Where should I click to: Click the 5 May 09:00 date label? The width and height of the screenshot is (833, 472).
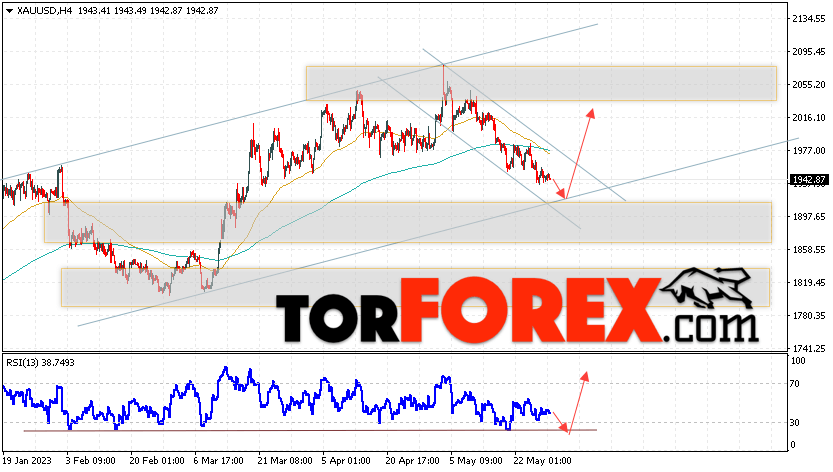(x=475, y=460)
